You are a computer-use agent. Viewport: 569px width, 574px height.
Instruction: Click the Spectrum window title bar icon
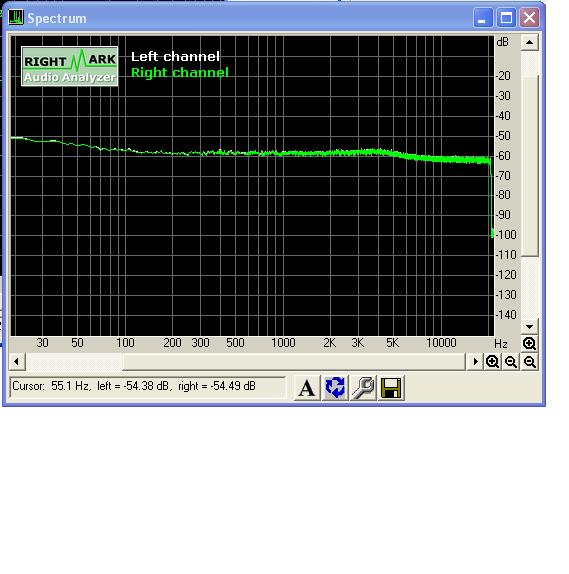point(16,18)
